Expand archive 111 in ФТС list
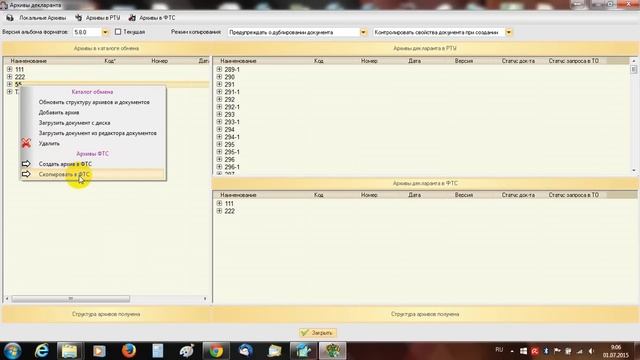Screen dimensions: 640x360 tap(219, 203)
